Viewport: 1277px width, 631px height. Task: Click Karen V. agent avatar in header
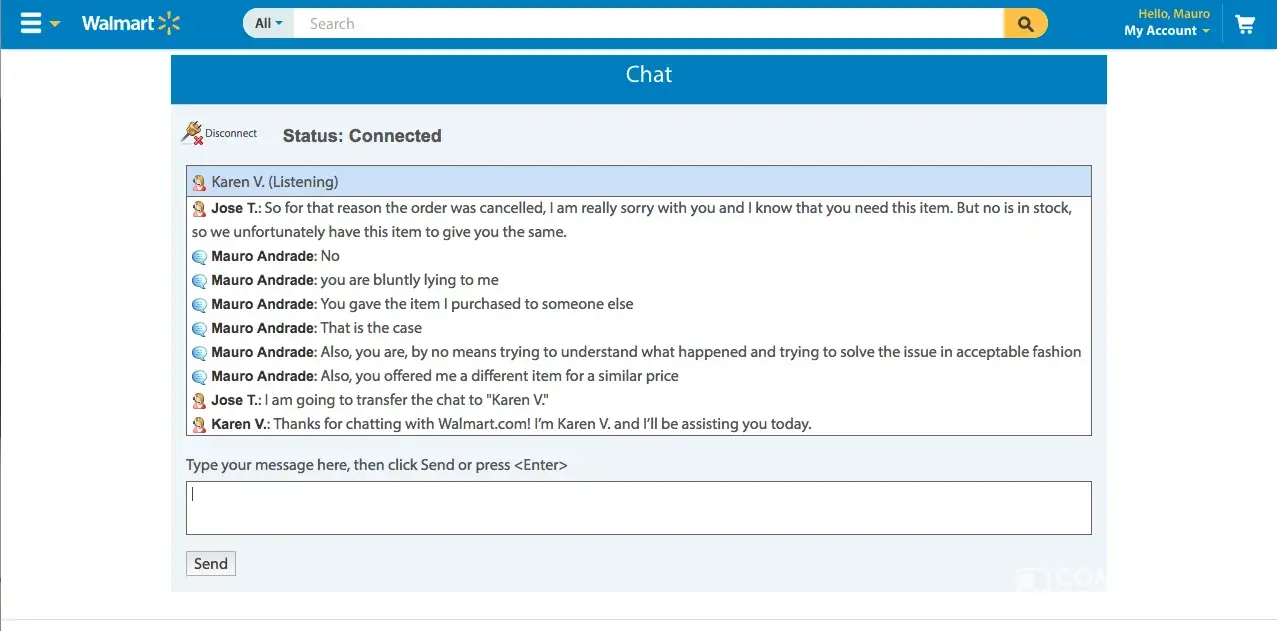[199, 182]
